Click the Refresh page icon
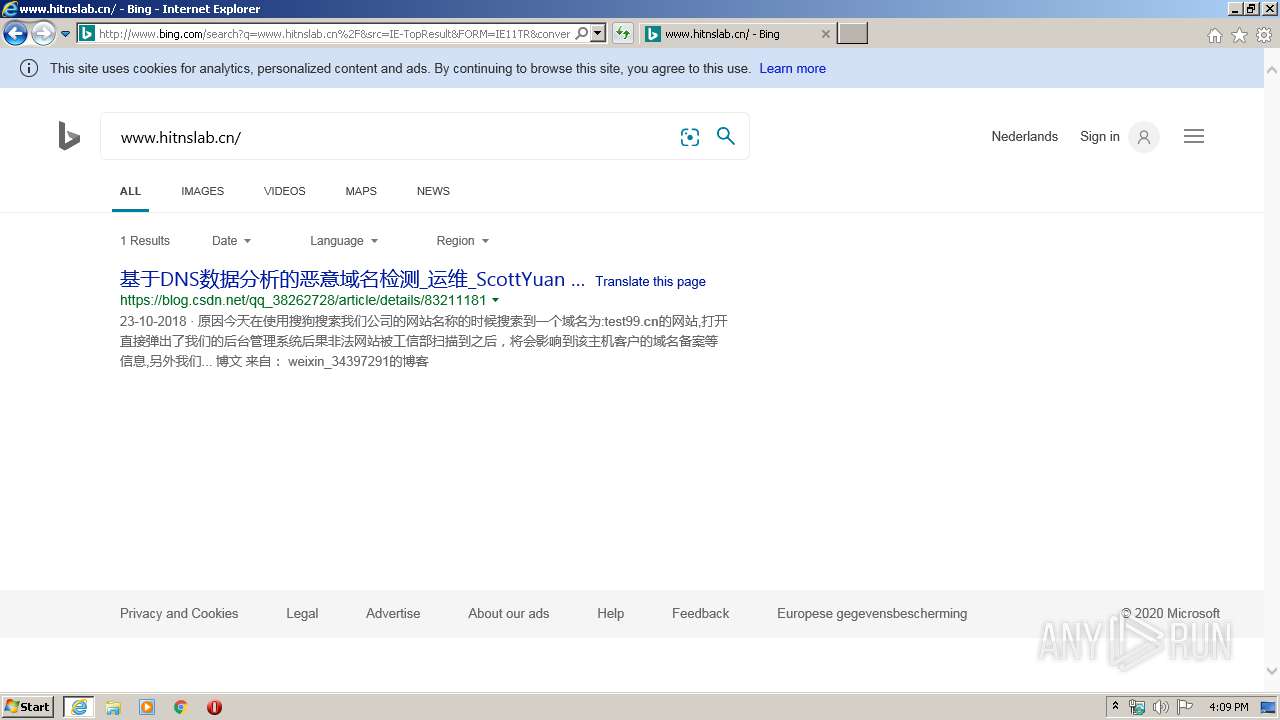The height and width of the screenshot is (720, 1280). (623, 34)
